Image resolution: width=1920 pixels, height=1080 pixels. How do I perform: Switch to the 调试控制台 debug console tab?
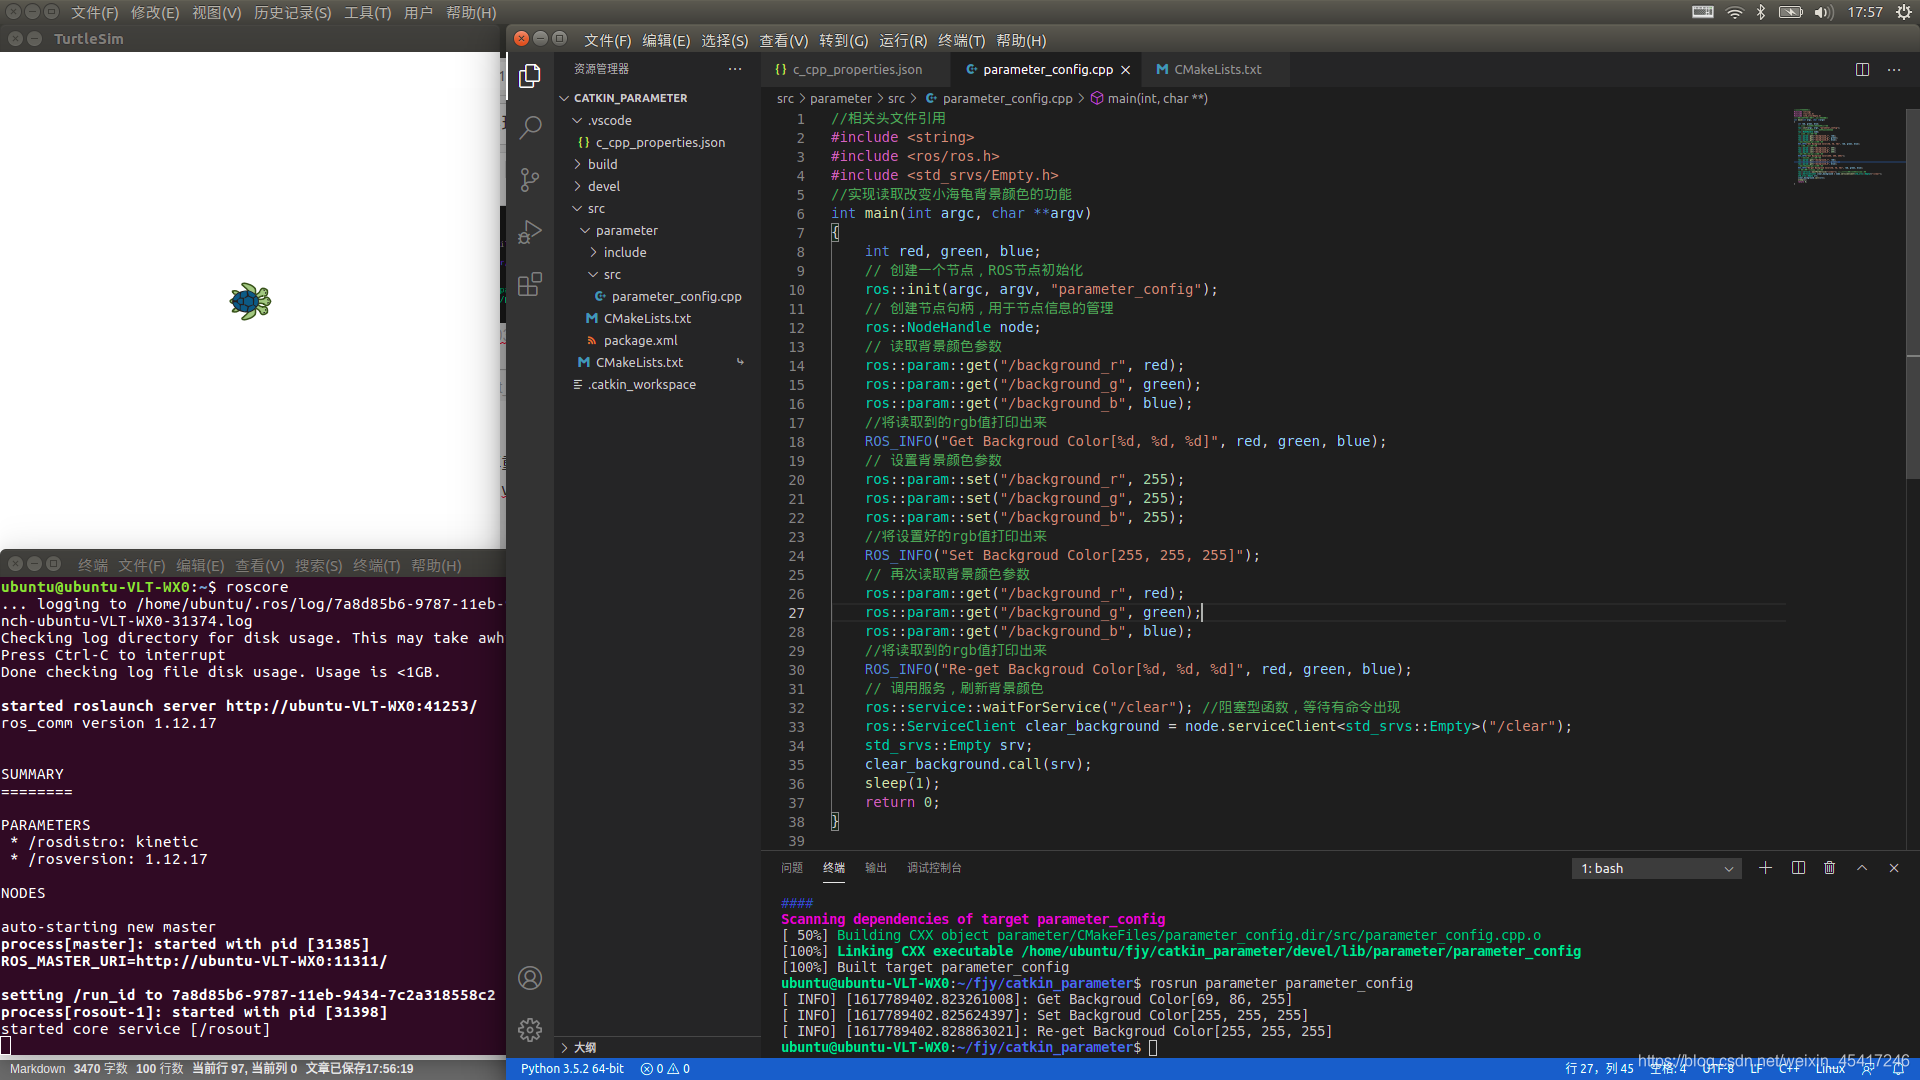coord(934,868)
